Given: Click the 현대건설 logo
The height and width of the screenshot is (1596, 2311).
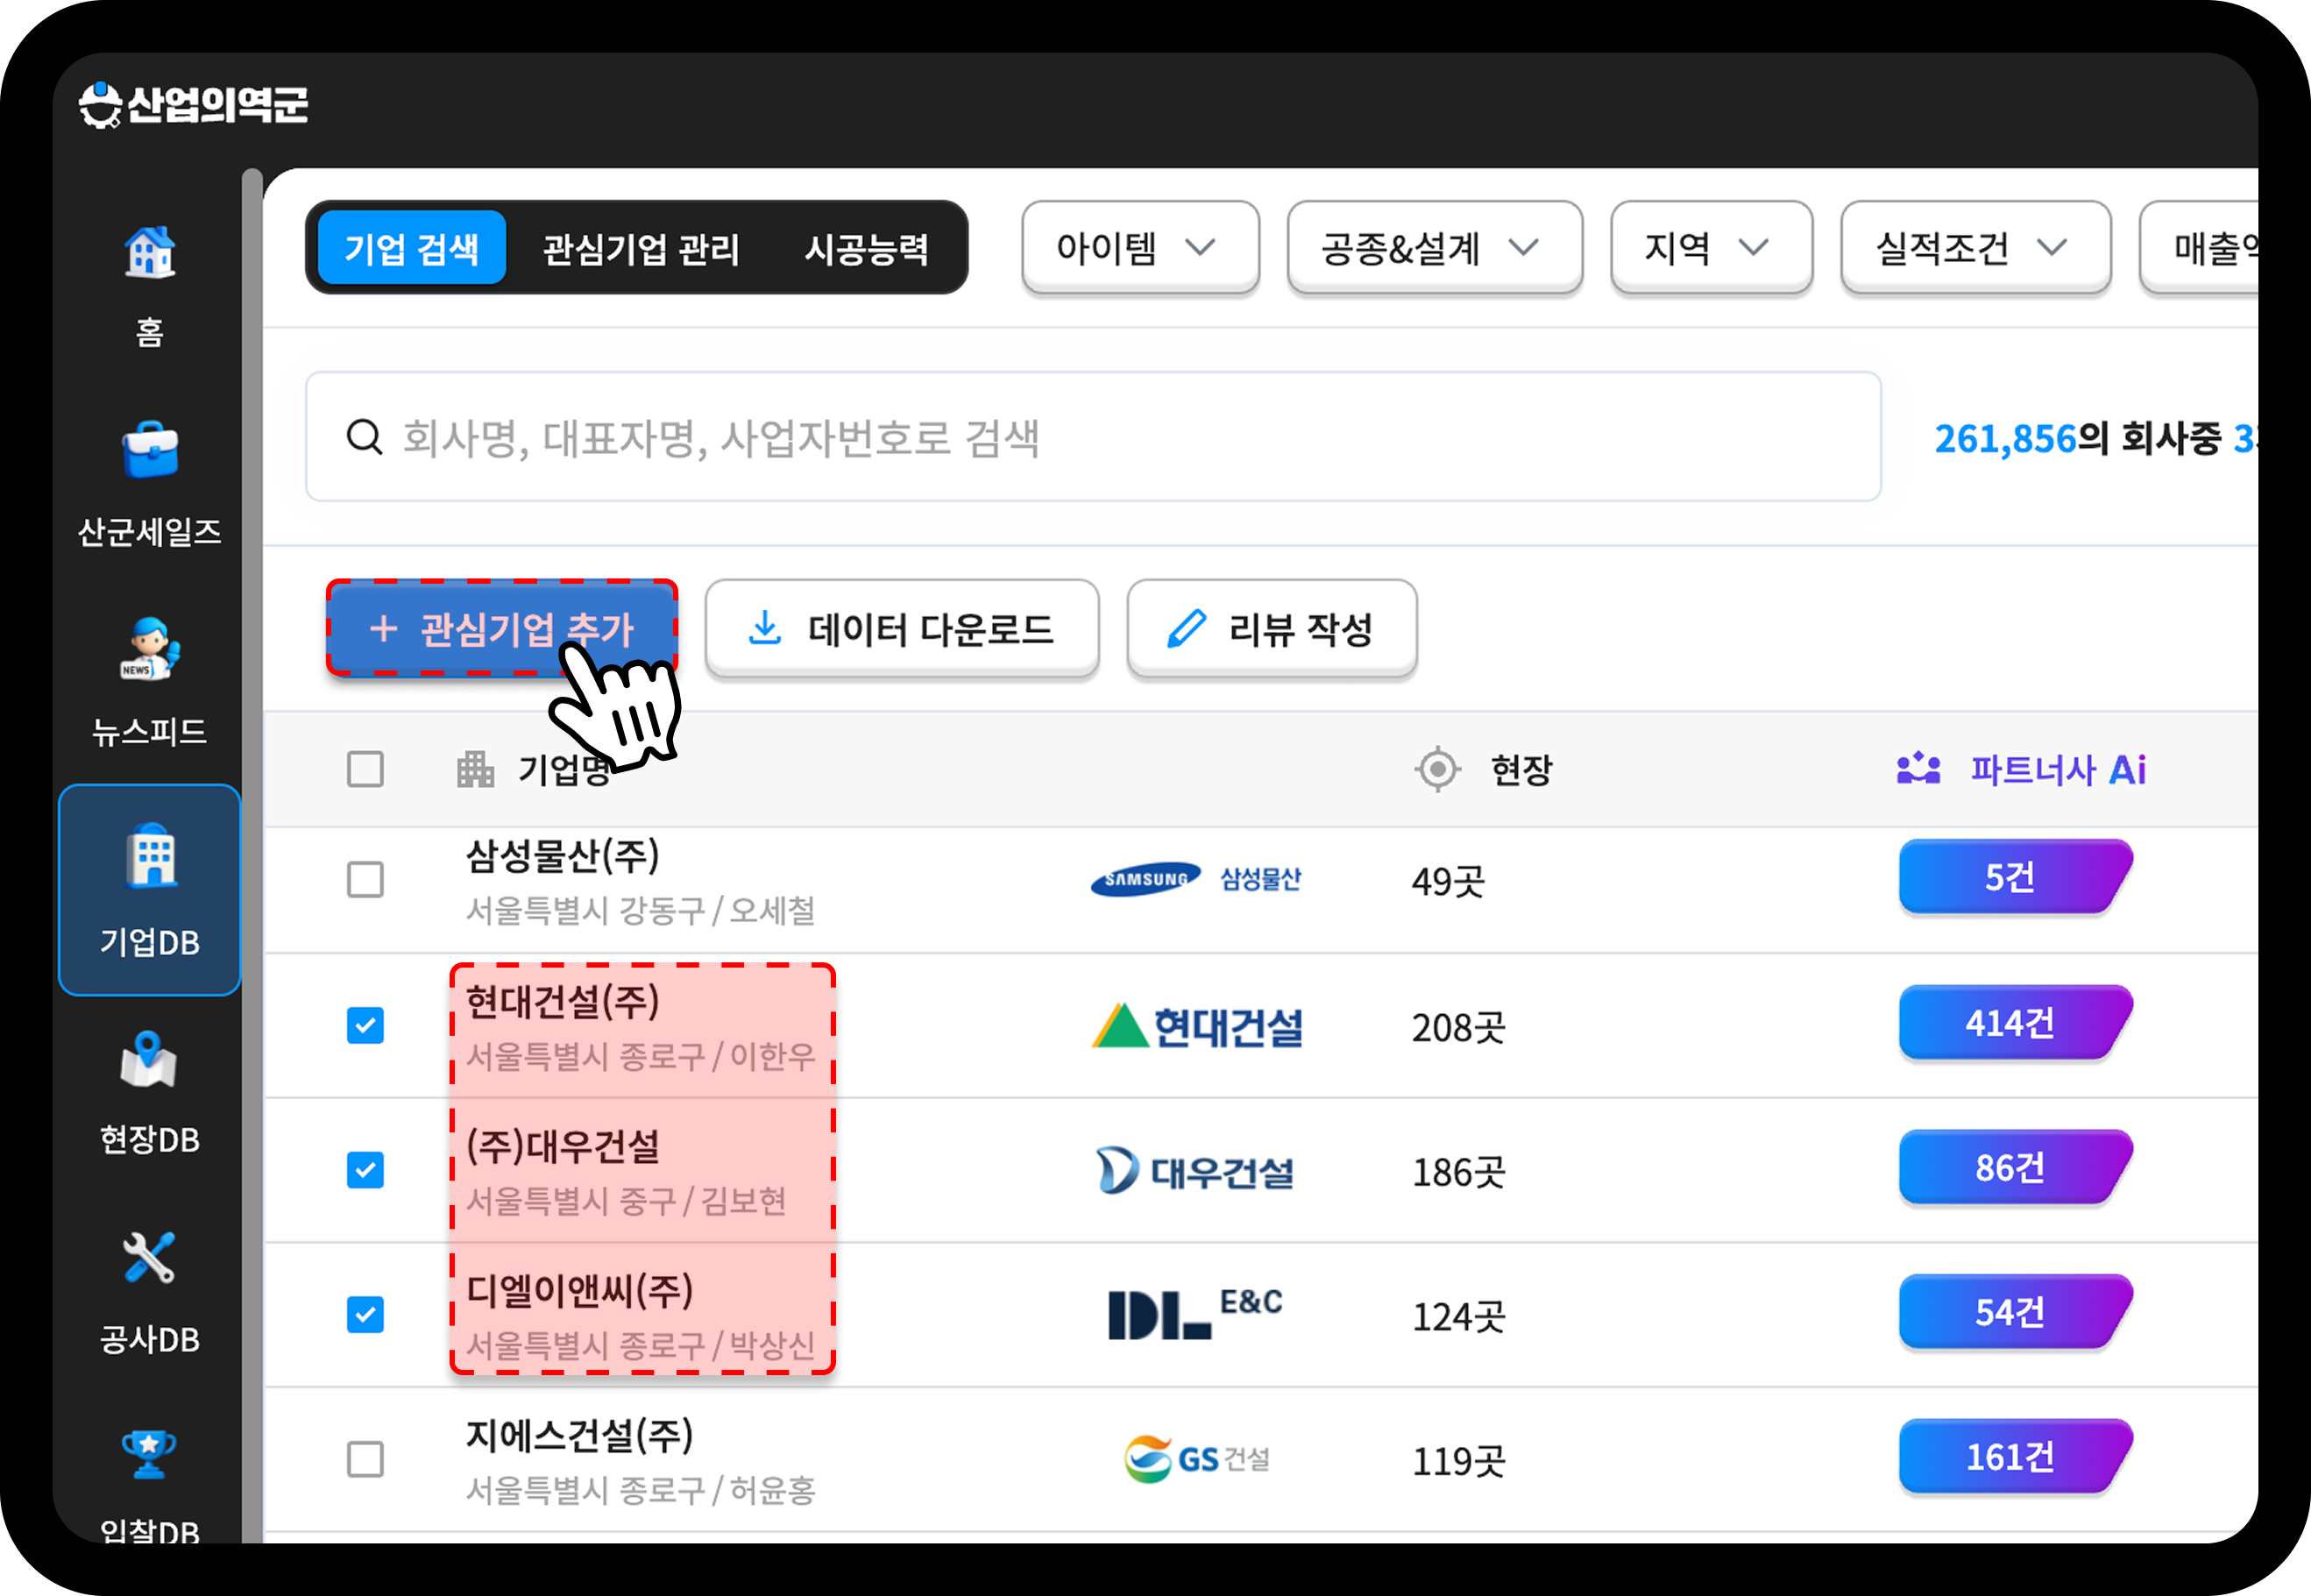Looking at the screenshot, I should tap(1198, 1026).
